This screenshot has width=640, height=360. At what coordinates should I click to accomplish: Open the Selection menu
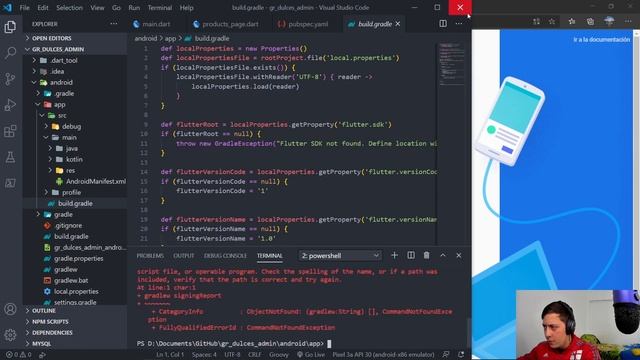69,7
